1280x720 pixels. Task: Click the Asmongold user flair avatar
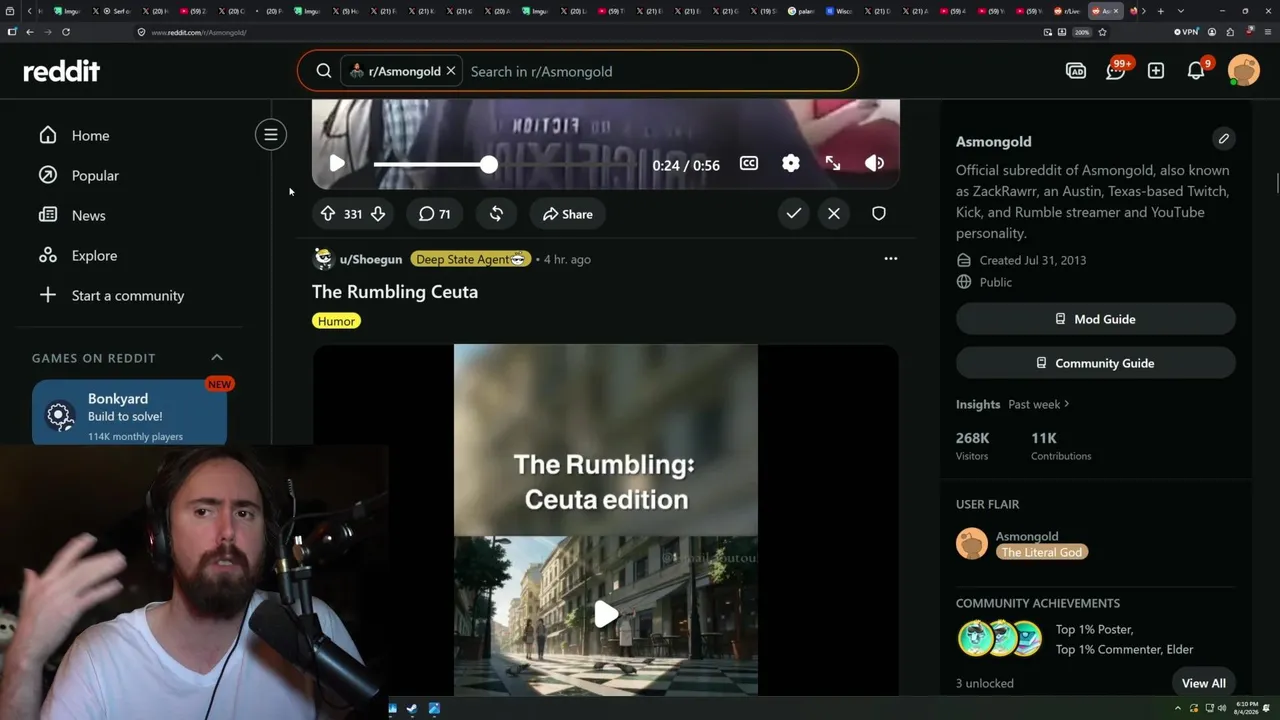(972, 544)
